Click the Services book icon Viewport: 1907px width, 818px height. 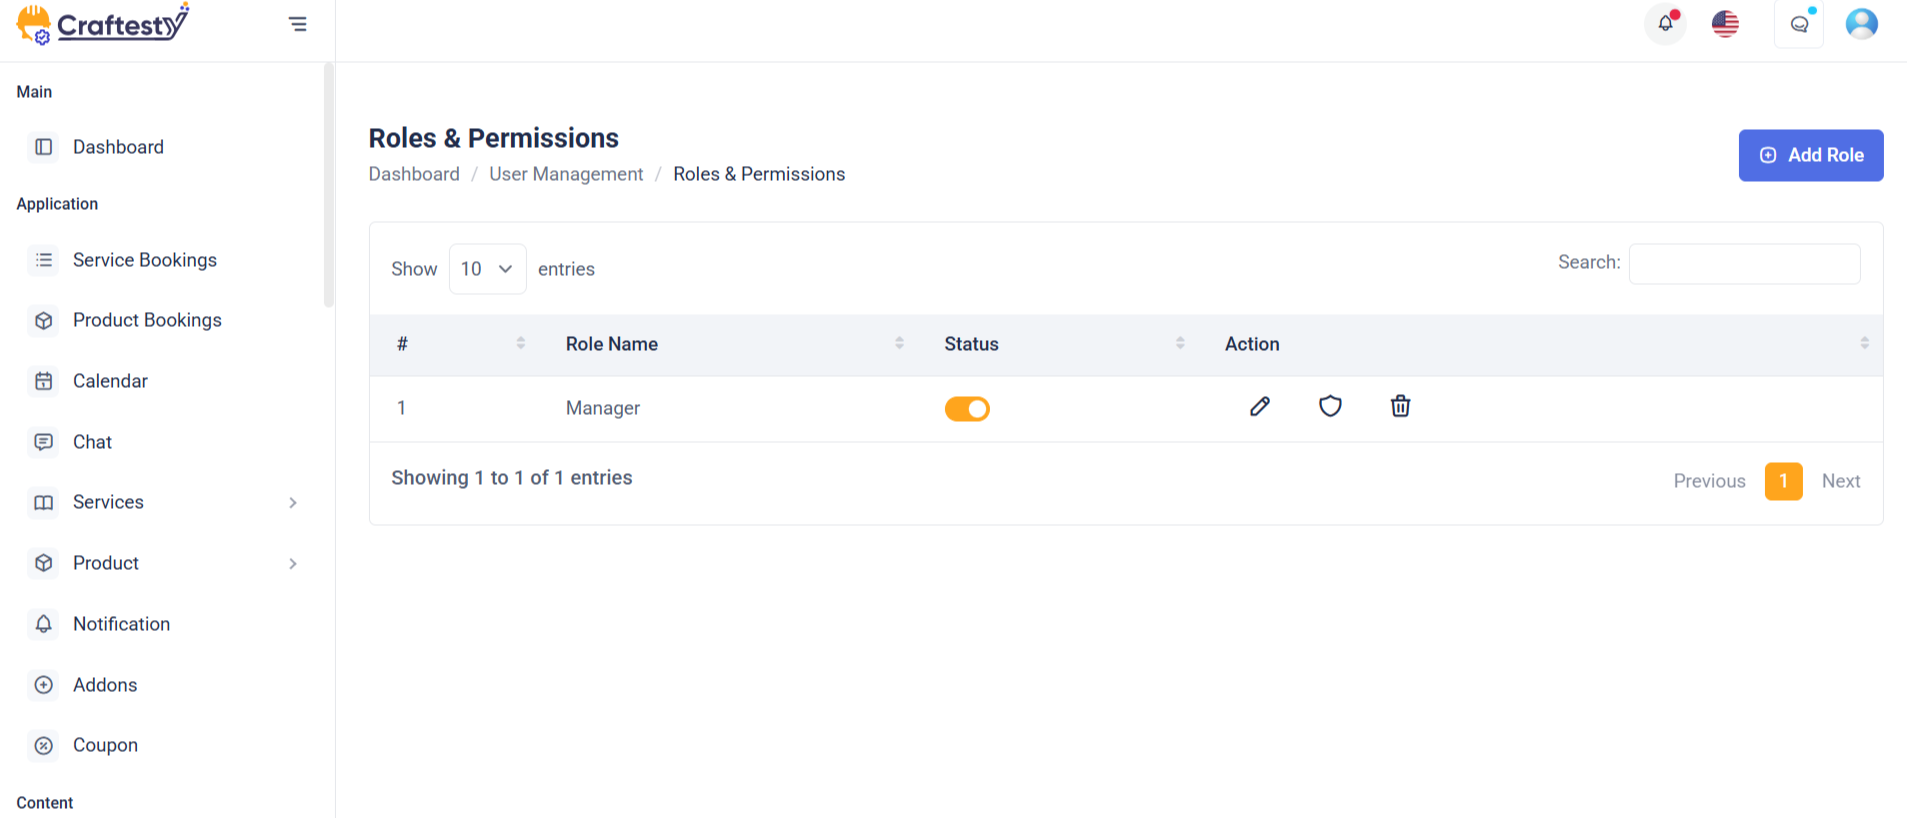pos(44,502)
